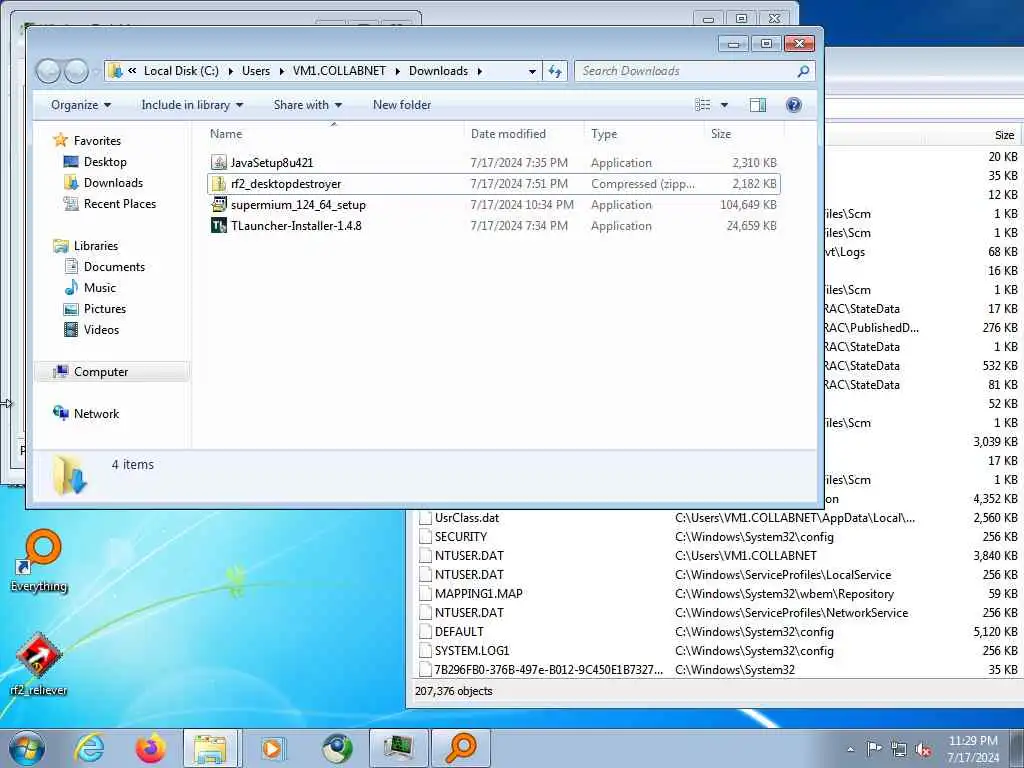Open Everything desktop shortcut
The width and height of the screenshot is (1024, 768).
(x=39, y=560)
